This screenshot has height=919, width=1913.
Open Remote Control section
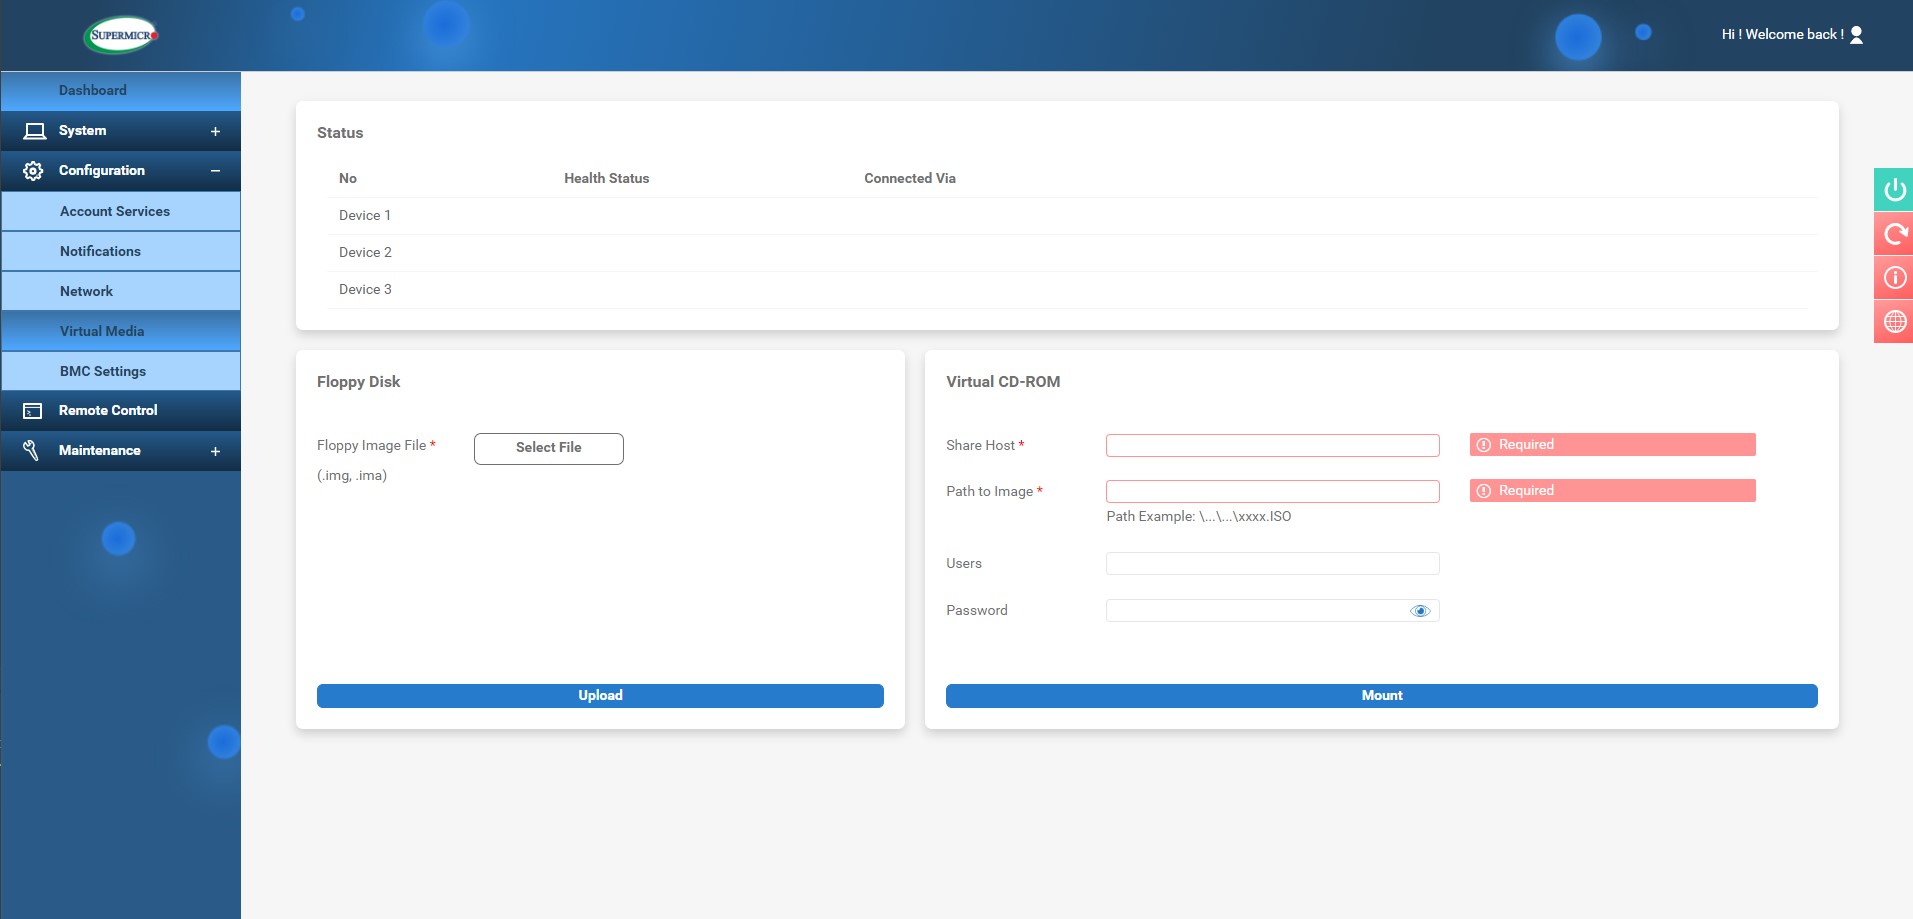tap(108, 411)
